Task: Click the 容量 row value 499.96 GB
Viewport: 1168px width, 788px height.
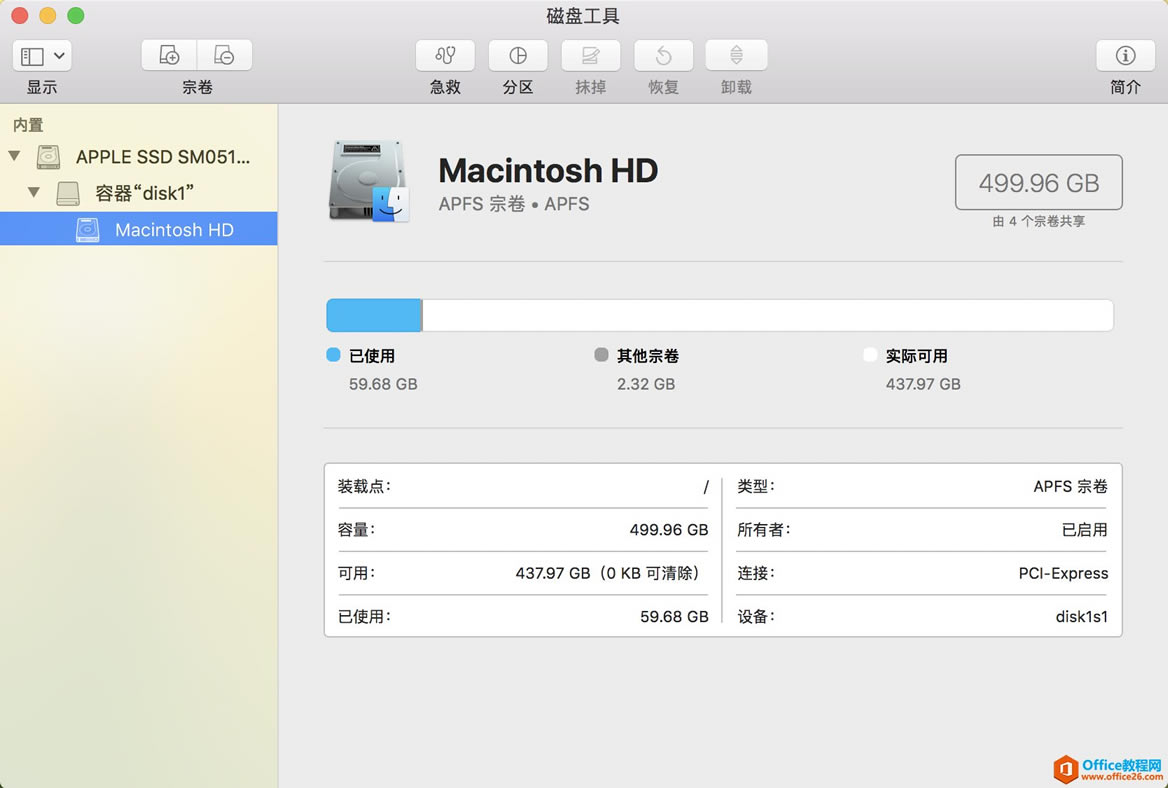Action: click(669, 530)
